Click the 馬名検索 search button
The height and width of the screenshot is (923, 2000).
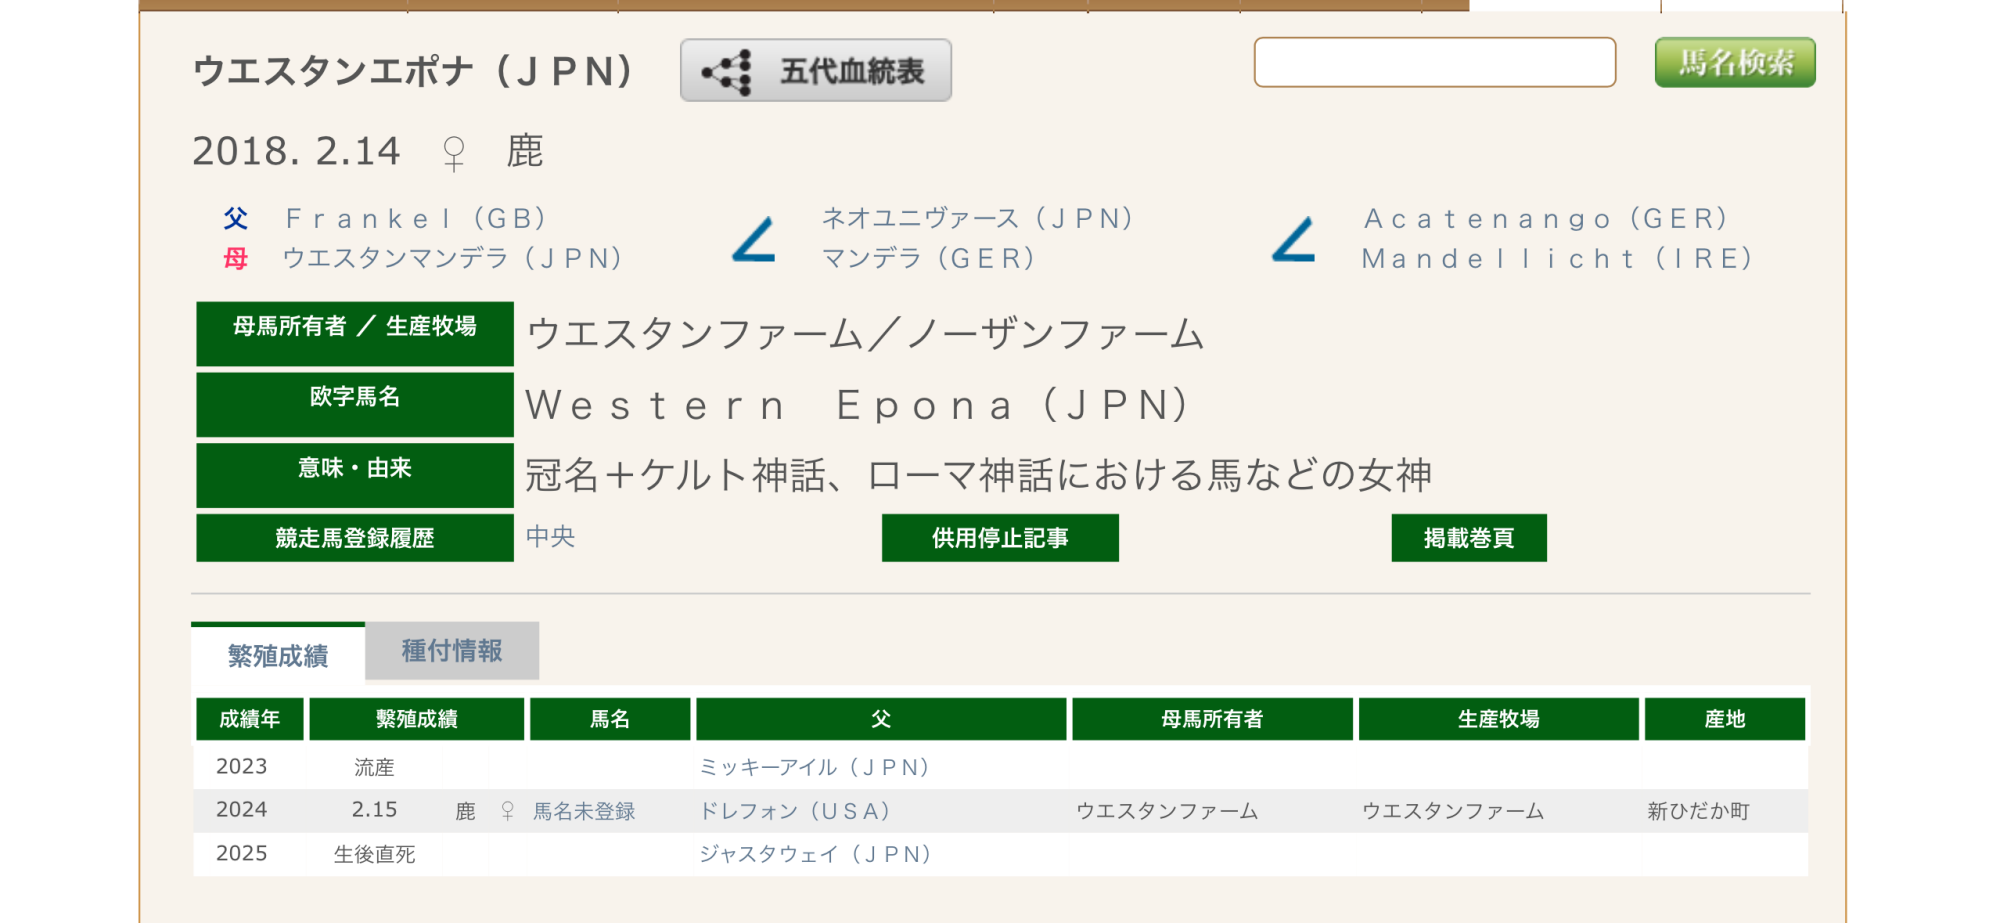[x=1735, y=62]
